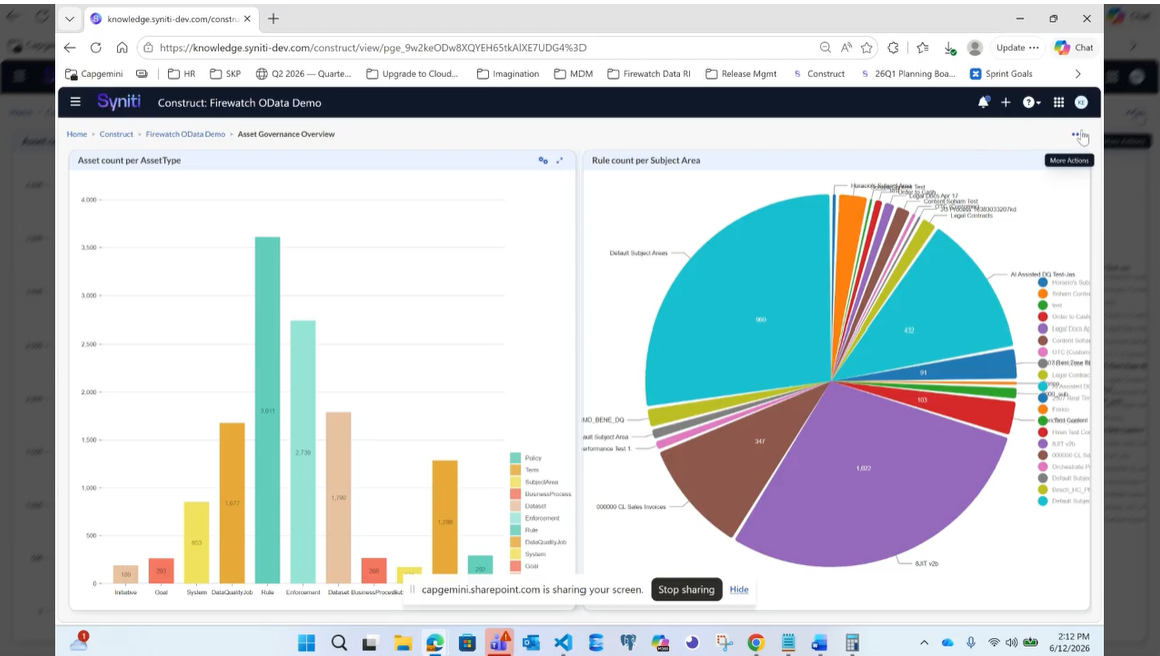Click the Syniti logo
Image resolution: width=1160 pixels, height=656 pixels.
[x=118, y=102]
